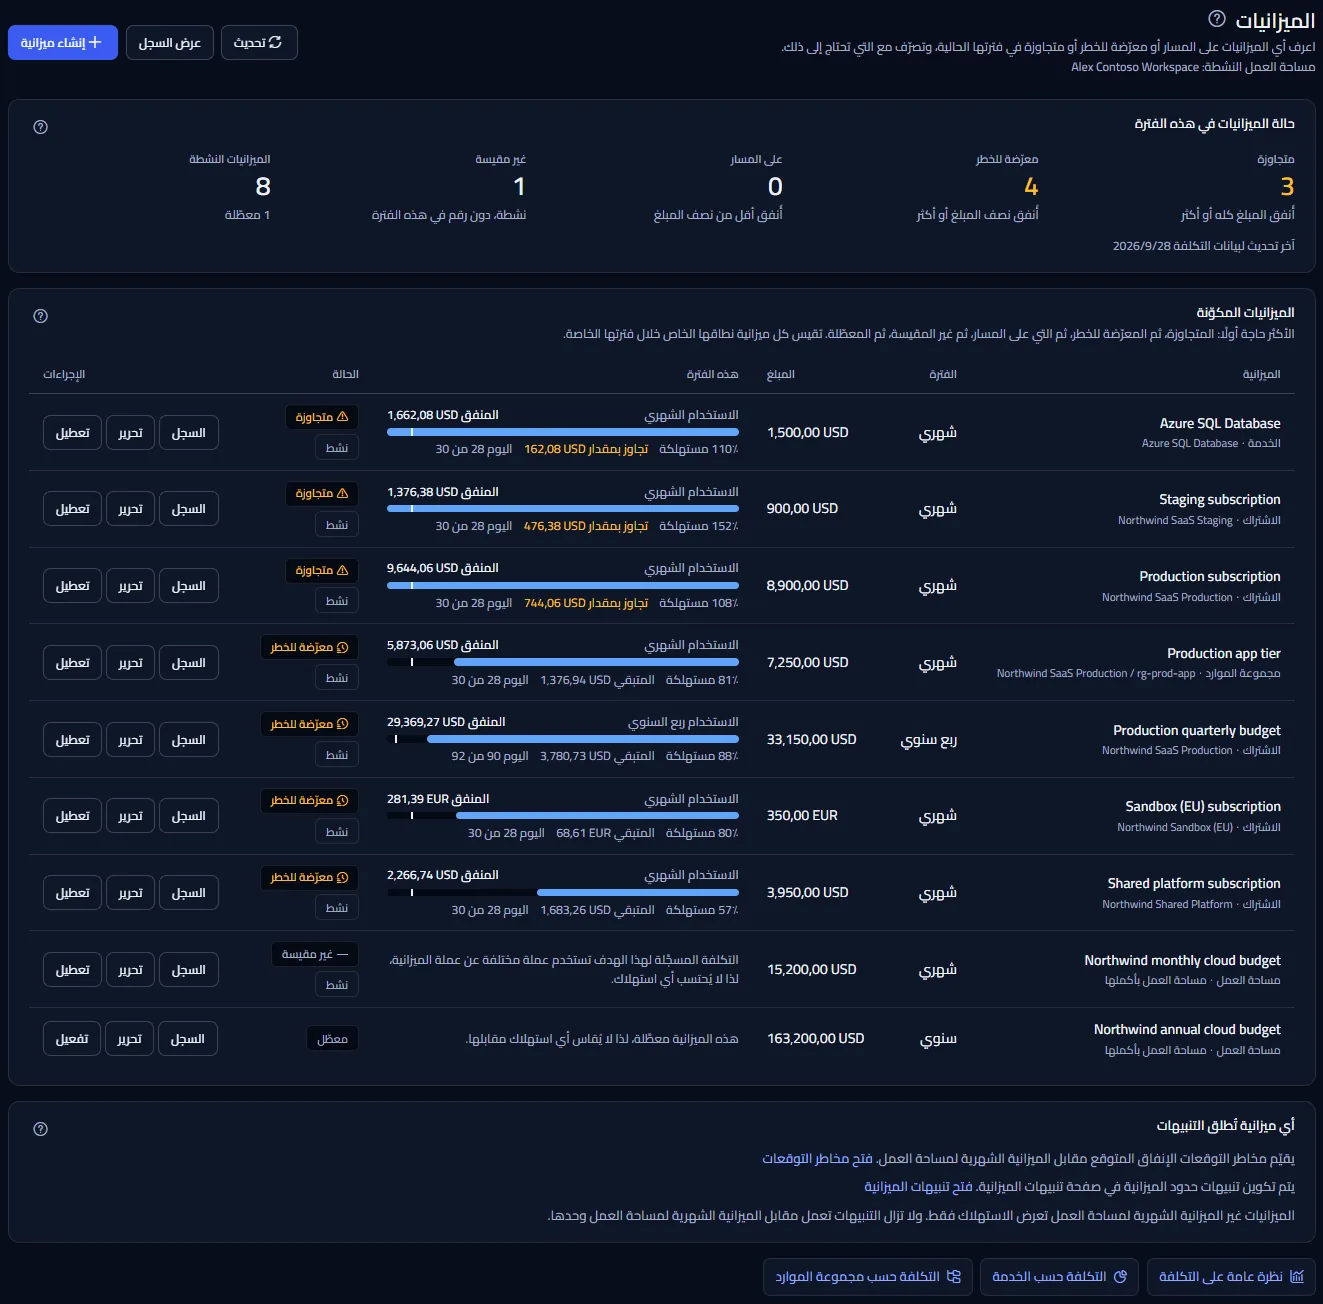Open السجل for Shared platform subscription
Screen dimensions: 1323x1304
(189, 893)
